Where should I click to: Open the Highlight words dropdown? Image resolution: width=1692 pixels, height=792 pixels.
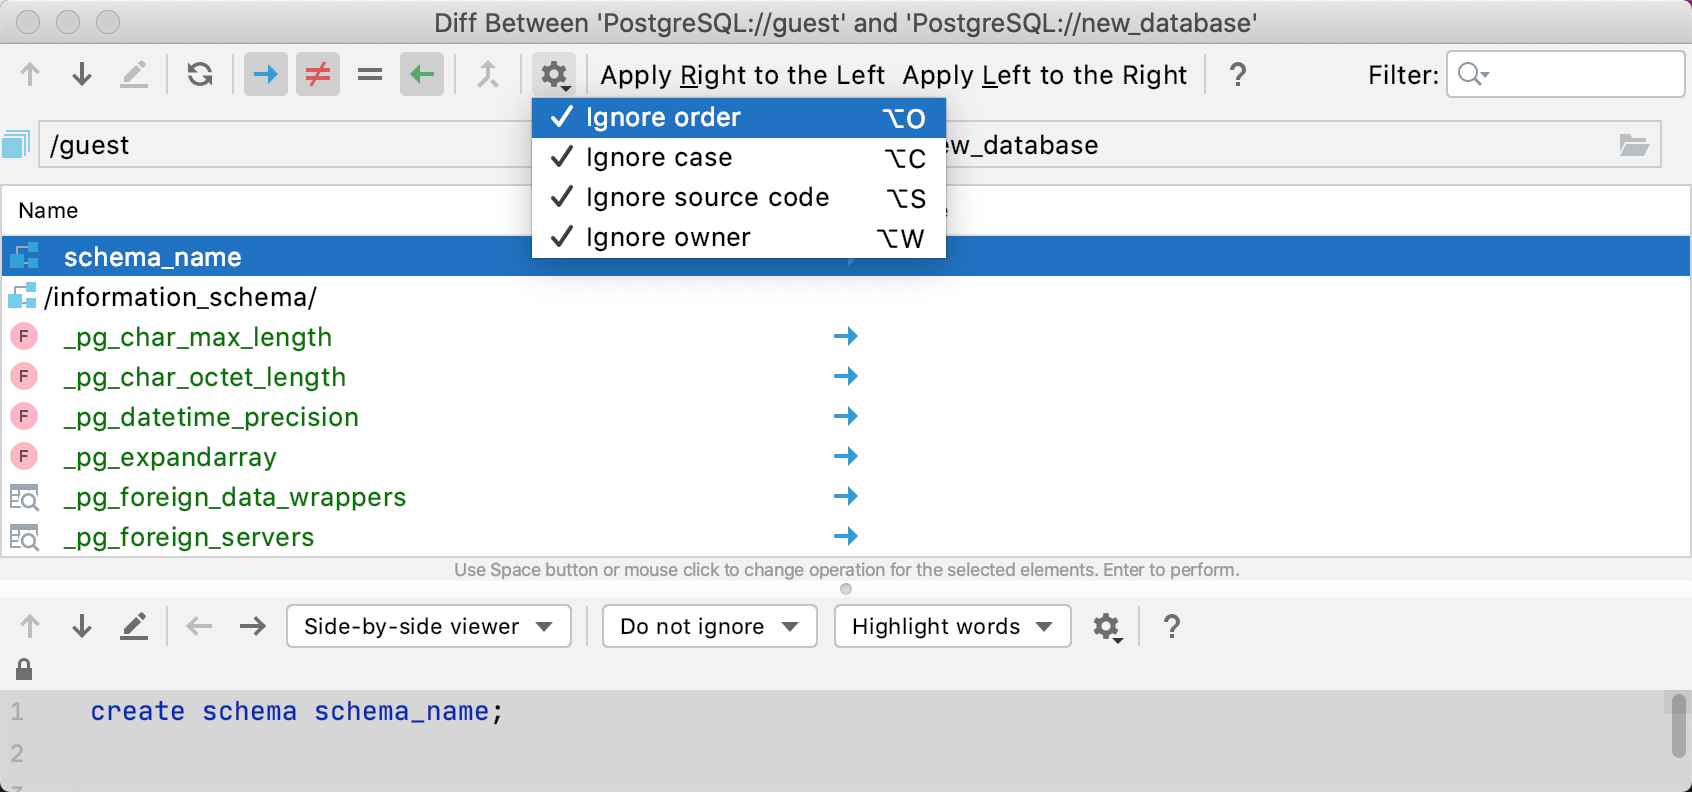point(950,626)
